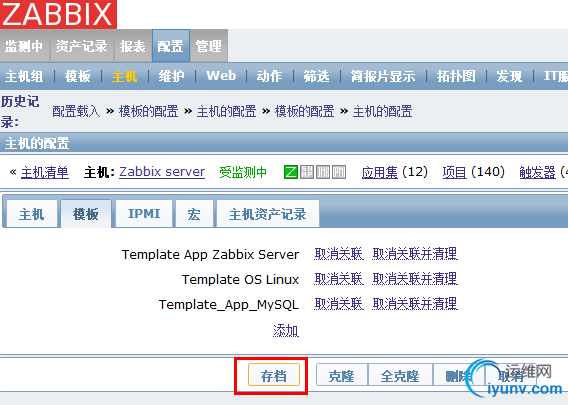Viewport: 568px width, 405px height.
Task: Click the JMX availability status icon
Action: coord(323,172)
